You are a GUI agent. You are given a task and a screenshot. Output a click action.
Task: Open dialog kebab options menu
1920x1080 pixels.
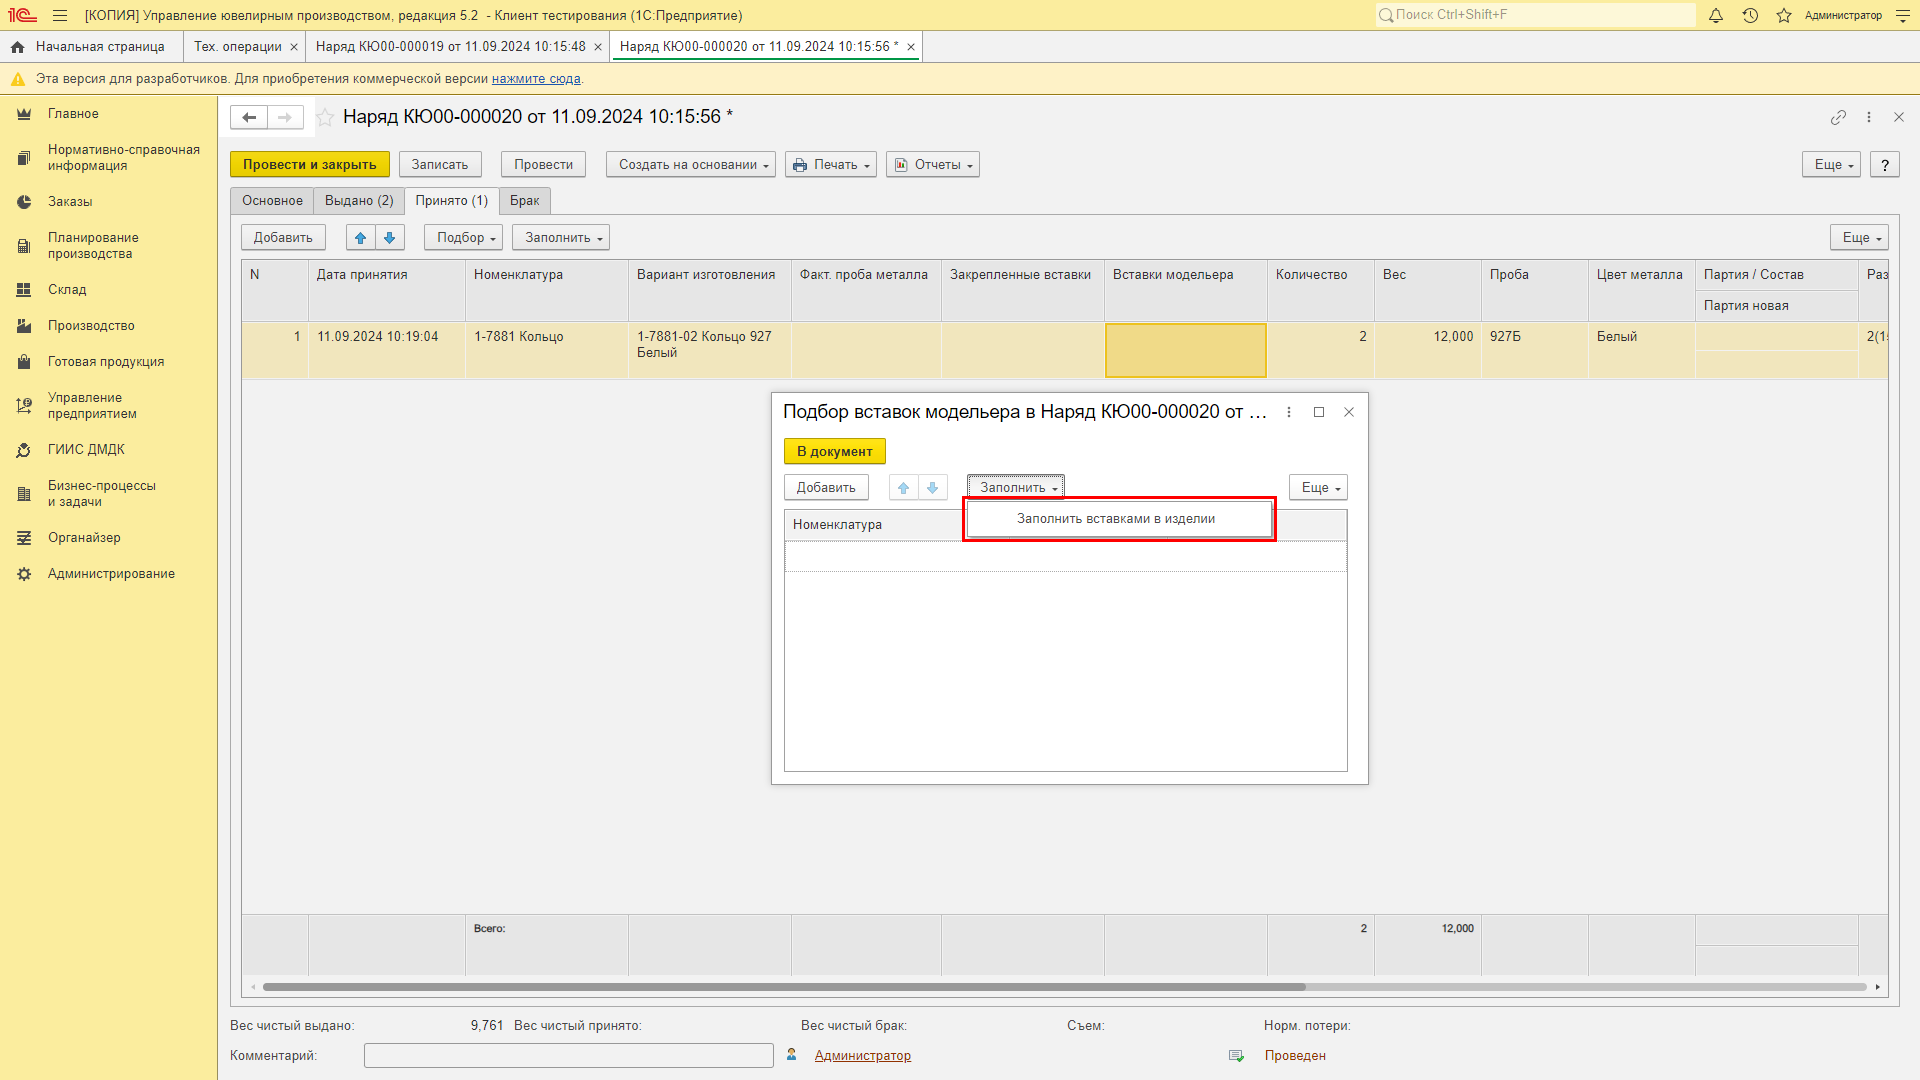1289,412
